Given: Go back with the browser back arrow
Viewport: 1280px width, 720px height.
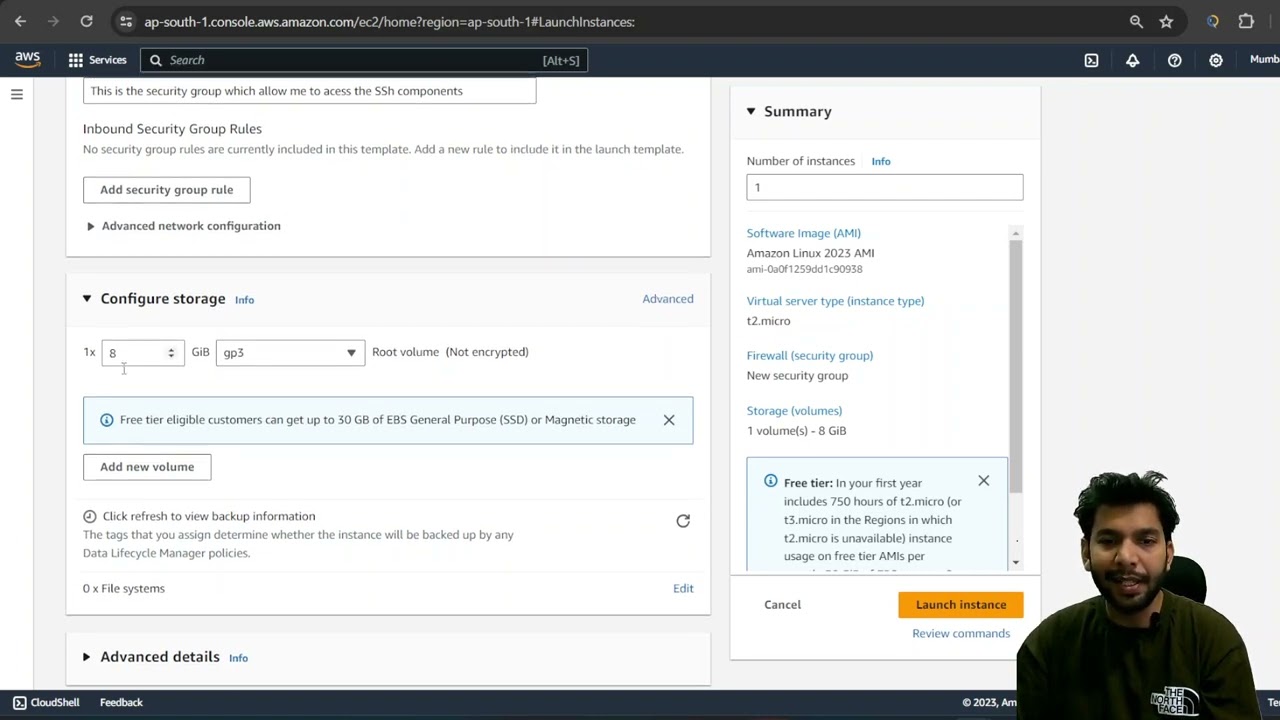Looking at the screenshot, I should coord(20,21).
